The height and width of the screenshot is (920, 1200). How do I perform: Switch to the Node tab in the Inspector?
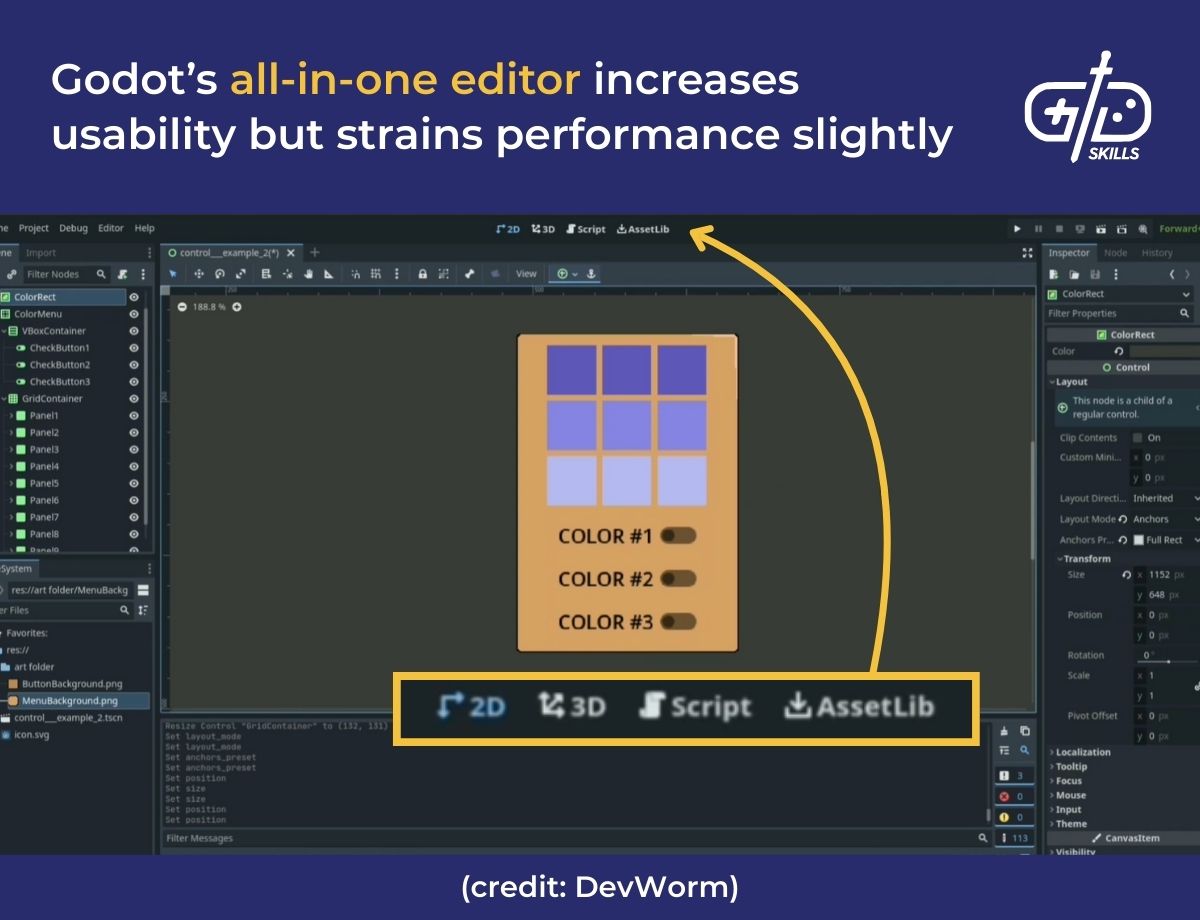(1116, 252)
